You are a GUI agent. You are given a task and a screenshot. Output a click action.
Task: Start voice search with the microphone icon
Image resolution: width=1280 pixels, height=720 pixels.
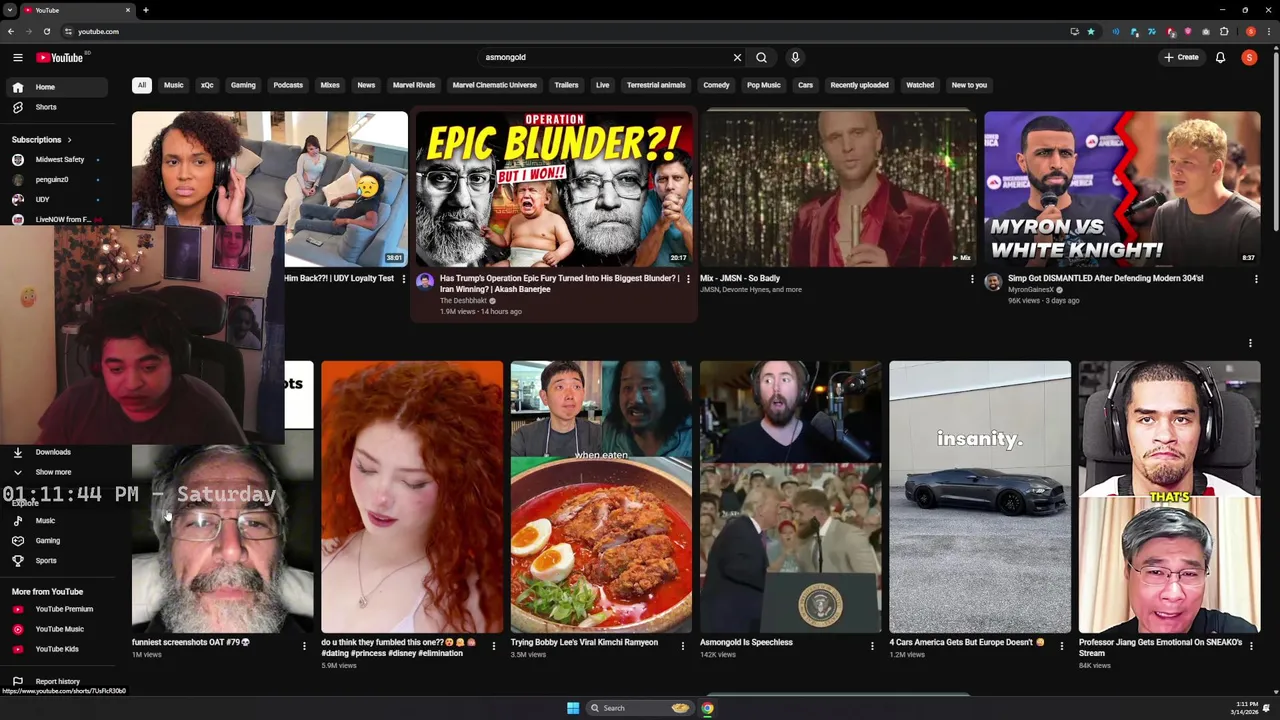click(x=795, y=58)
